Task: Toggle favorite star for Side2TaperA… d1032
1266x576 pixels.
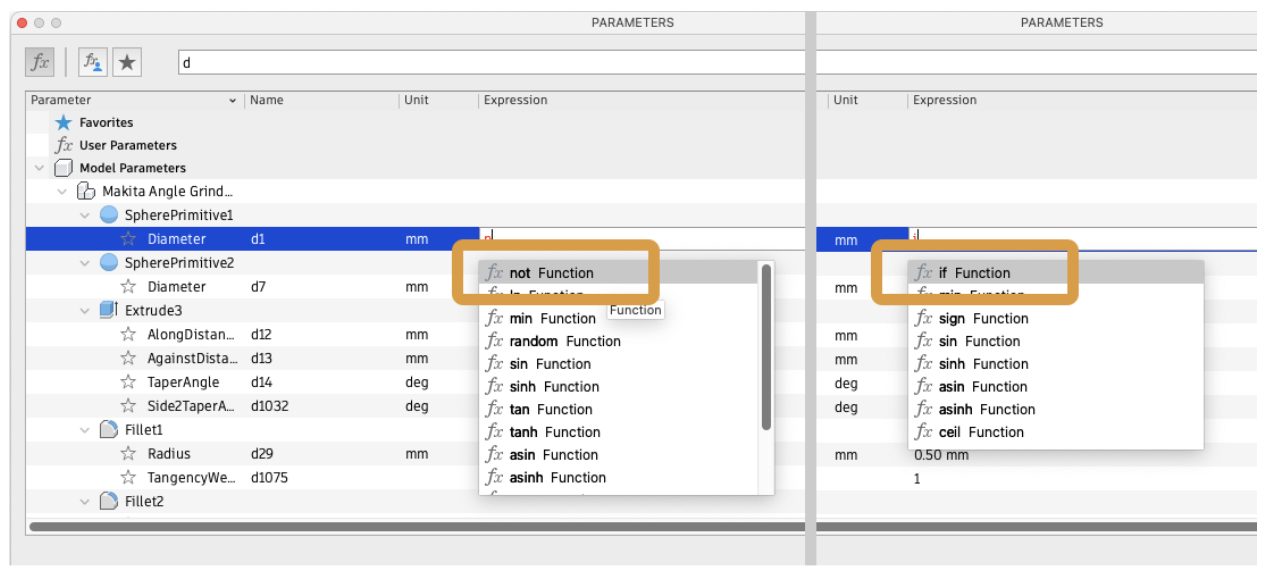Action: [x=128, y=406]
